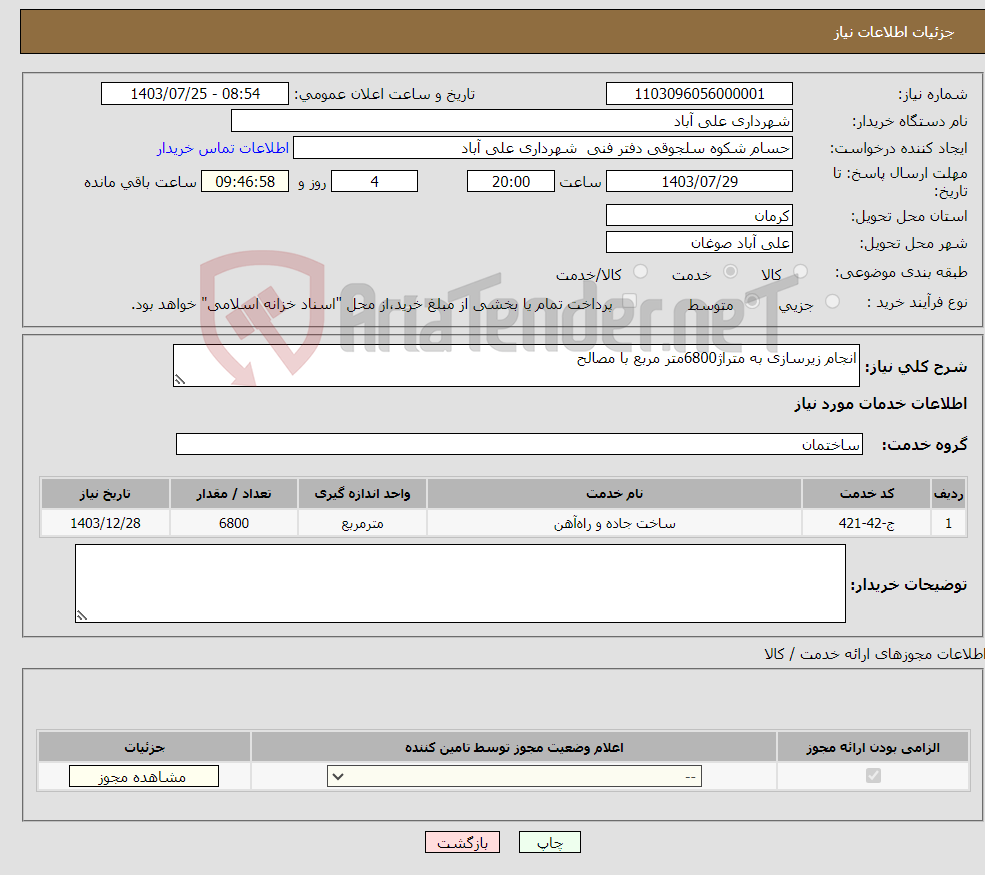Click the need date cell 1403/12/28

tap(106, 524)
